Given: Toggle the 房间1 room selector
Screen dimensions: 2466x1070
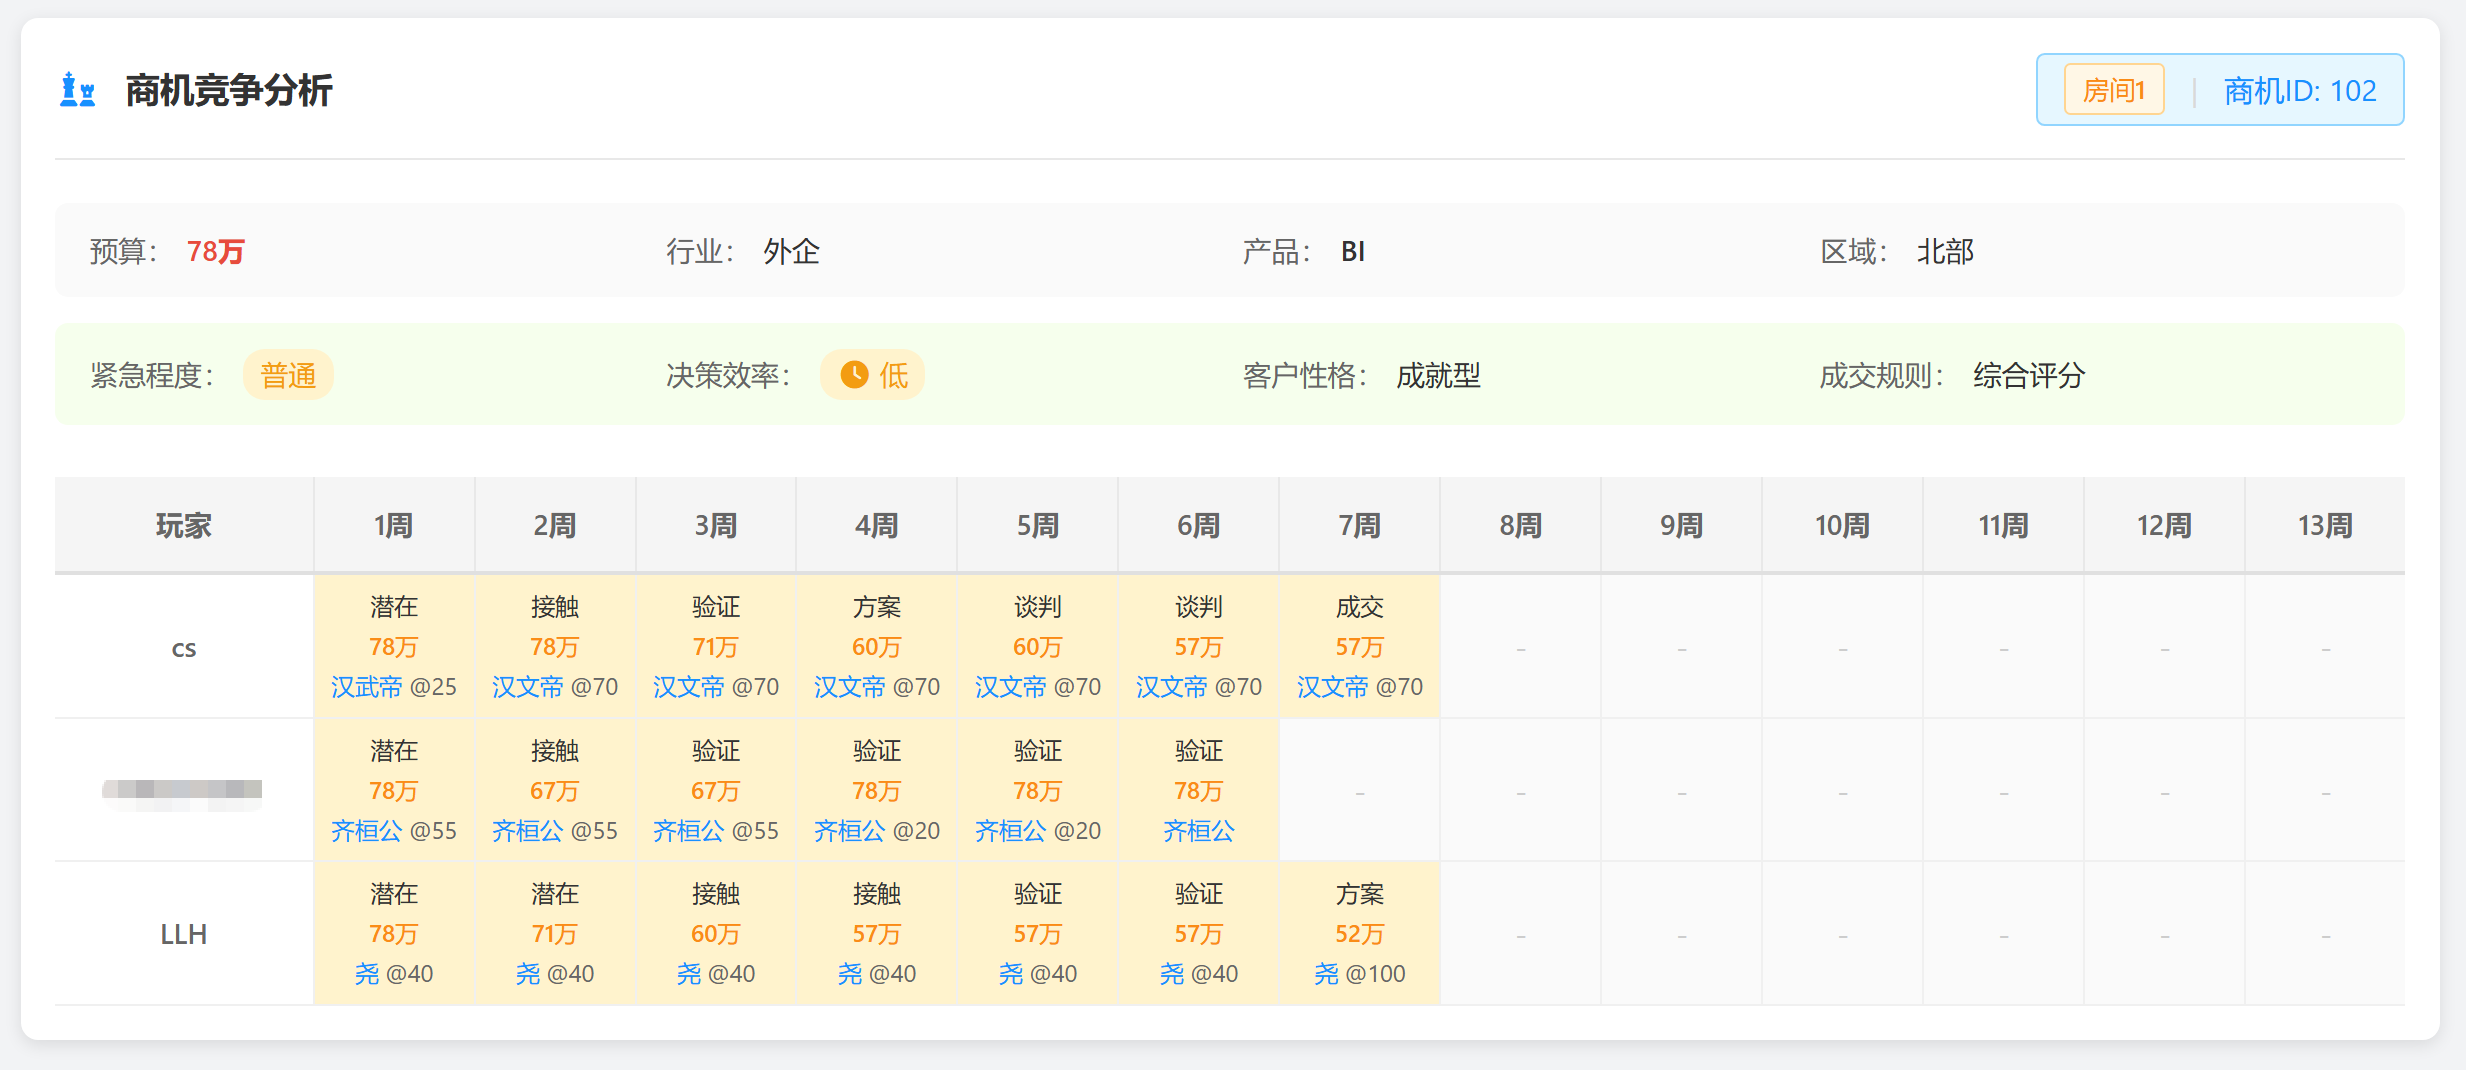Looking at the screenshot, I should (x=2112, y=89).
